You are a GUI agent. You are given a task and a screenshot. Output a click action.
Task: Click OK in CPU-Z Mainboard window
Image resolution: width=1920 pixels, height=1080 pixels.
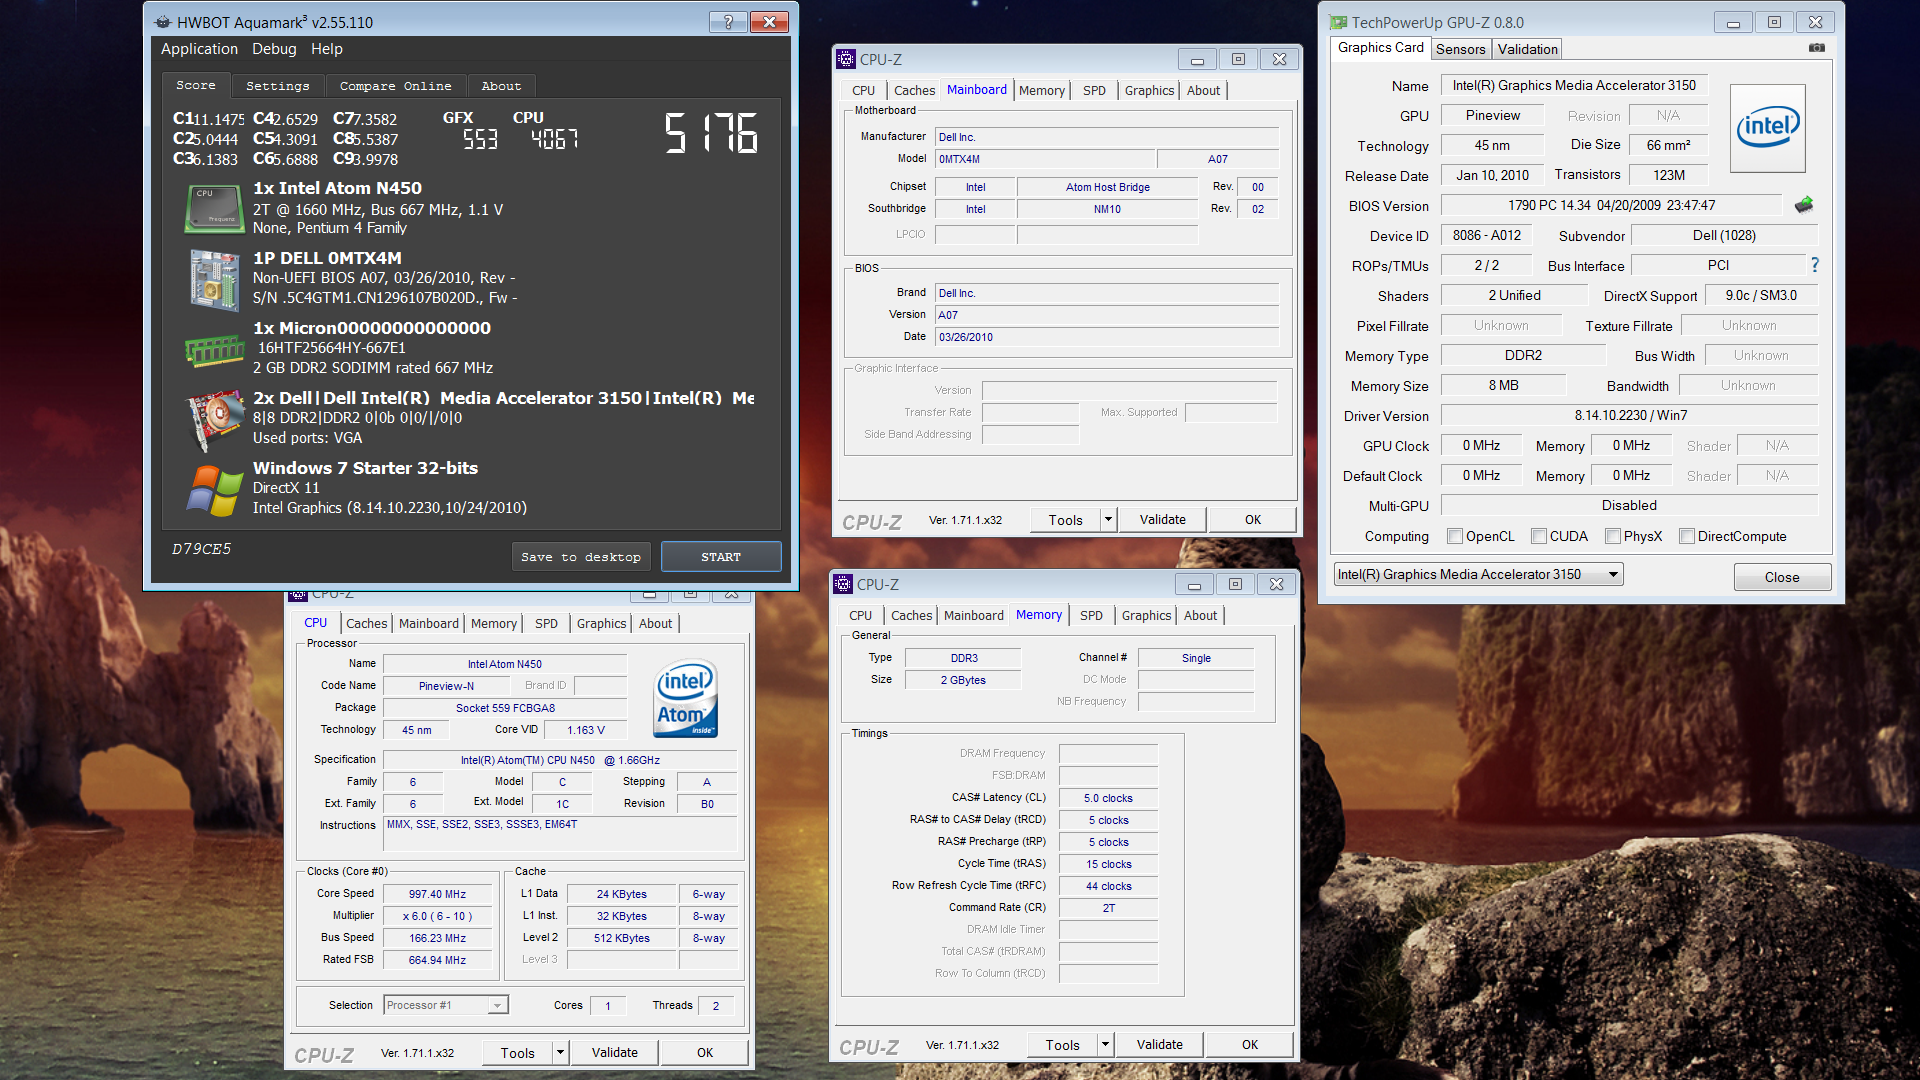pos(1253,519)
